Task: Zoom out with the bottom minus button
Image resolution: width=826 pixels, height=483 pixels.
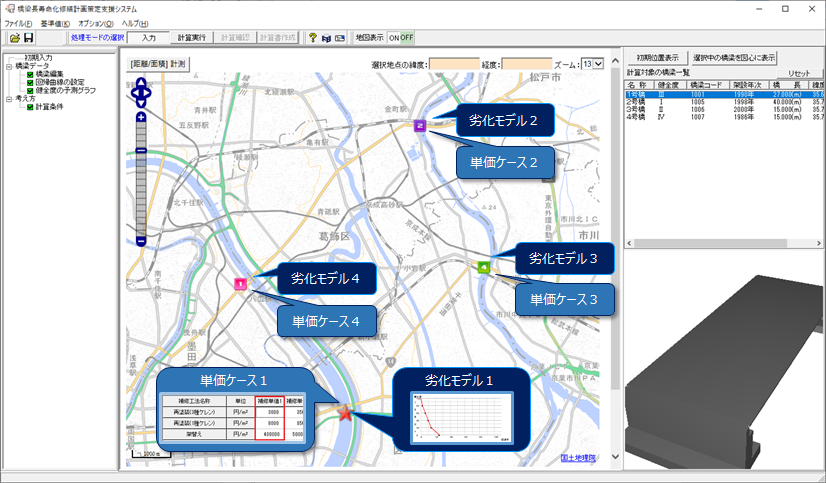Action: 141,241
